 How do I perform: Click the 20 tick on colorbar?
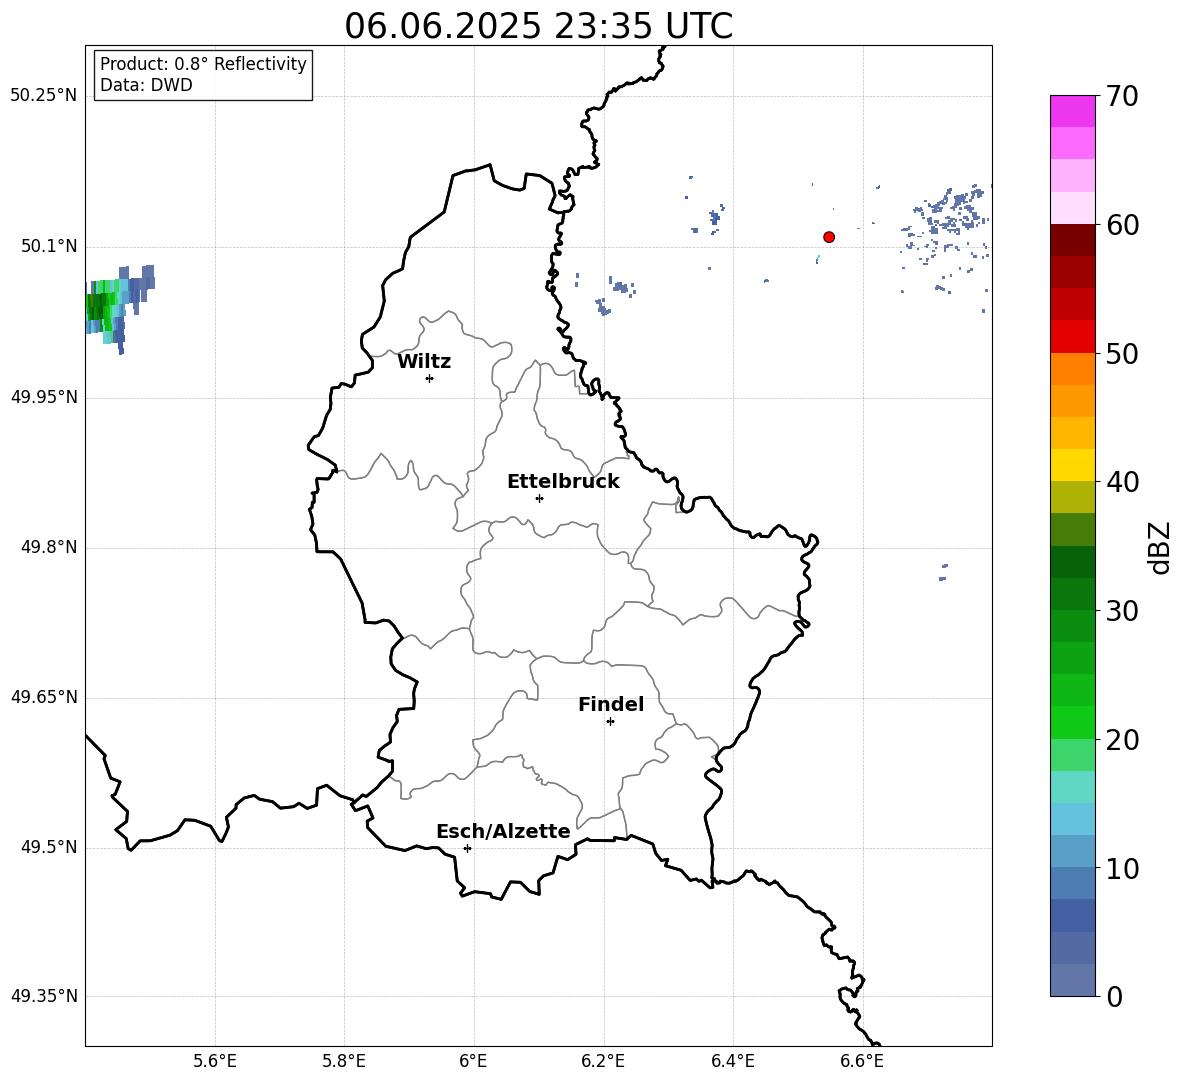[1121, 740]
